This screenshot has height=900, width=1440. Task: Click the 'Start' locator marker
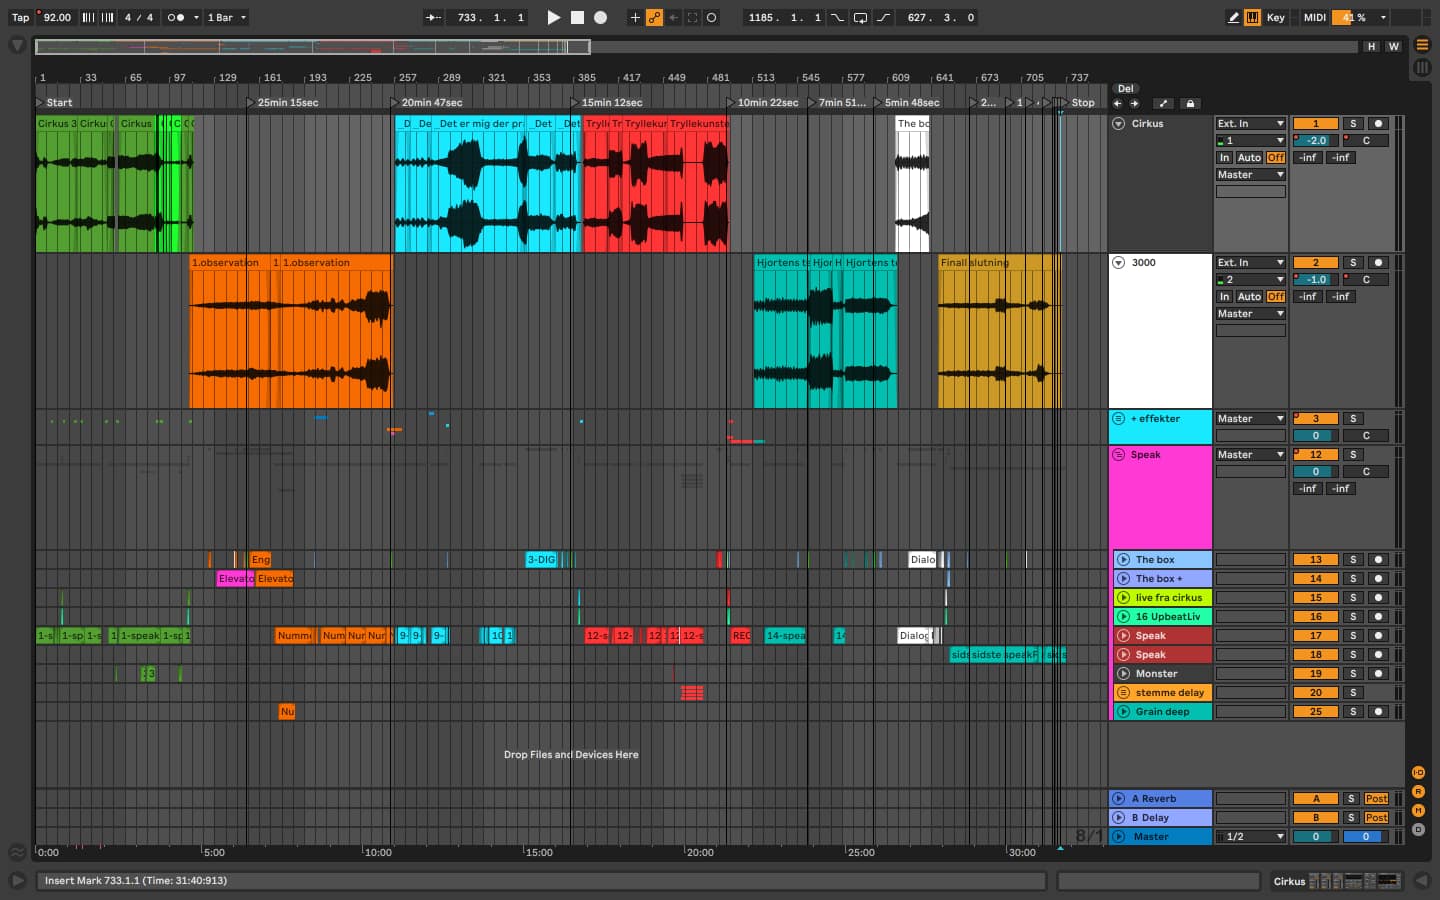[x=54, y=102]
